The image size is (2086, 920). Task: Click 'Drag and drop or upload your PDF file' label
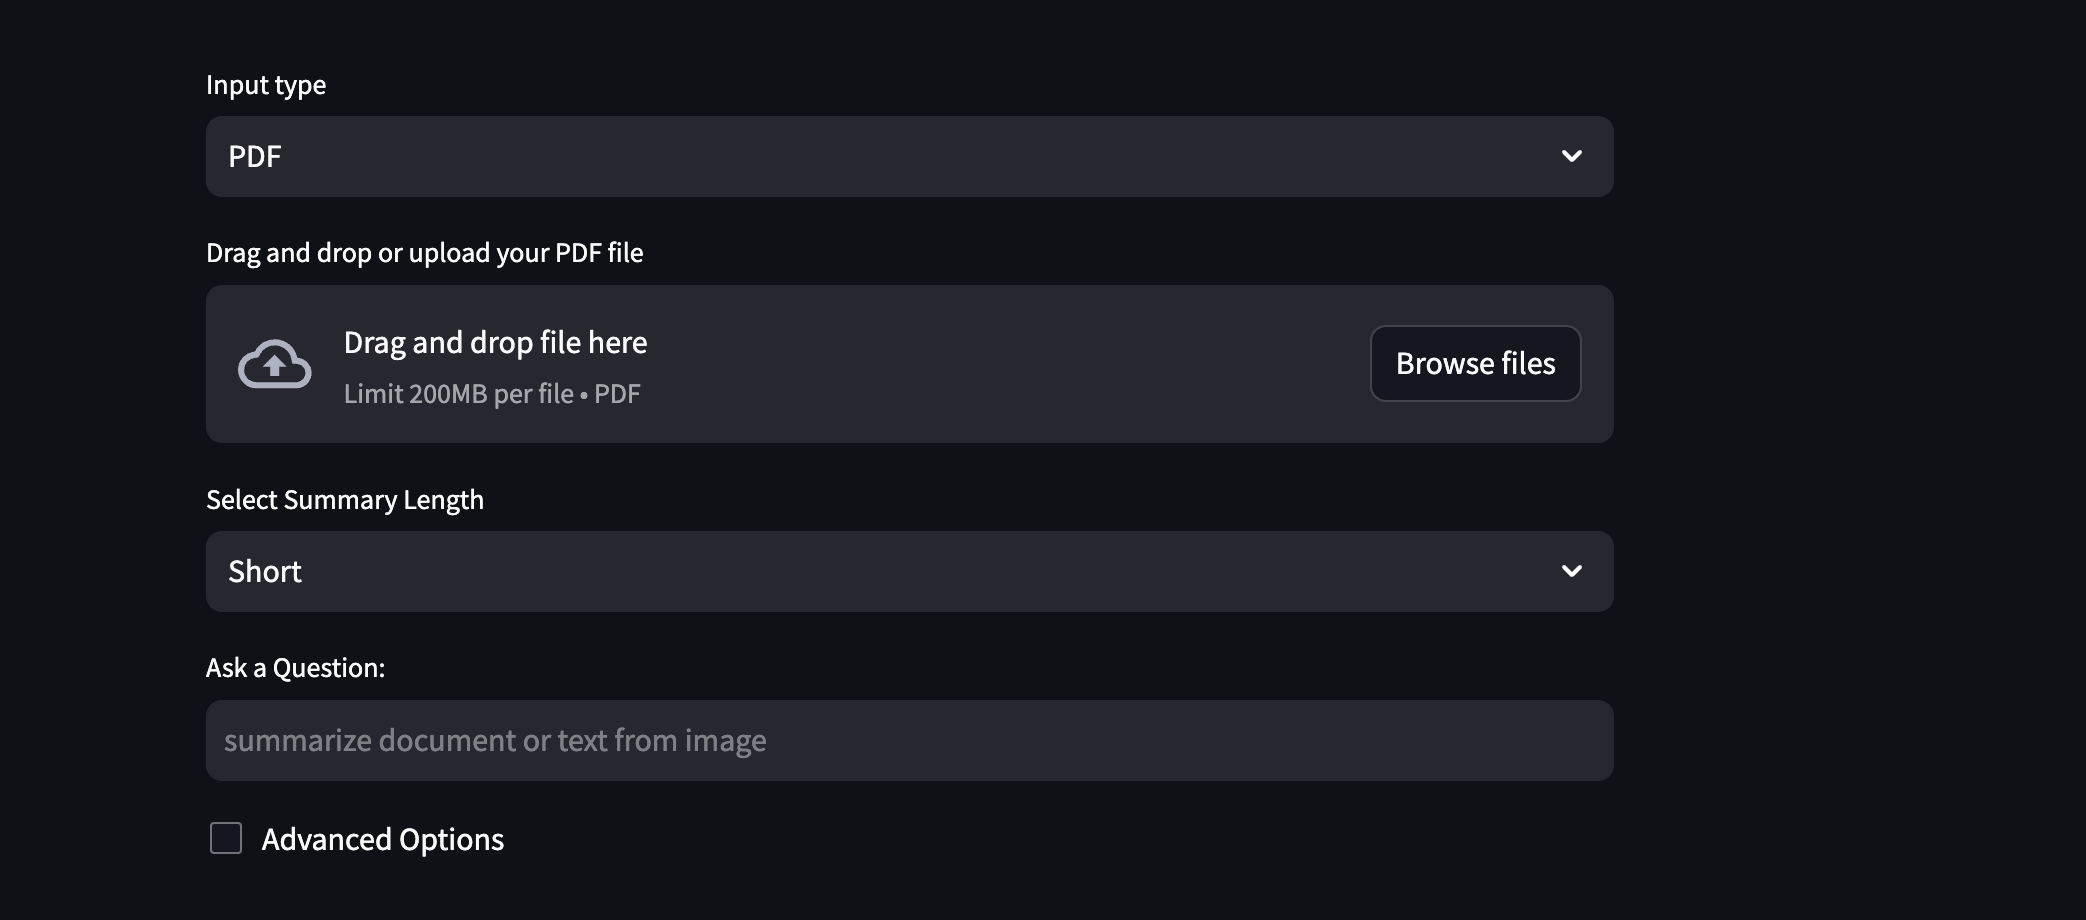coord(424,253)
